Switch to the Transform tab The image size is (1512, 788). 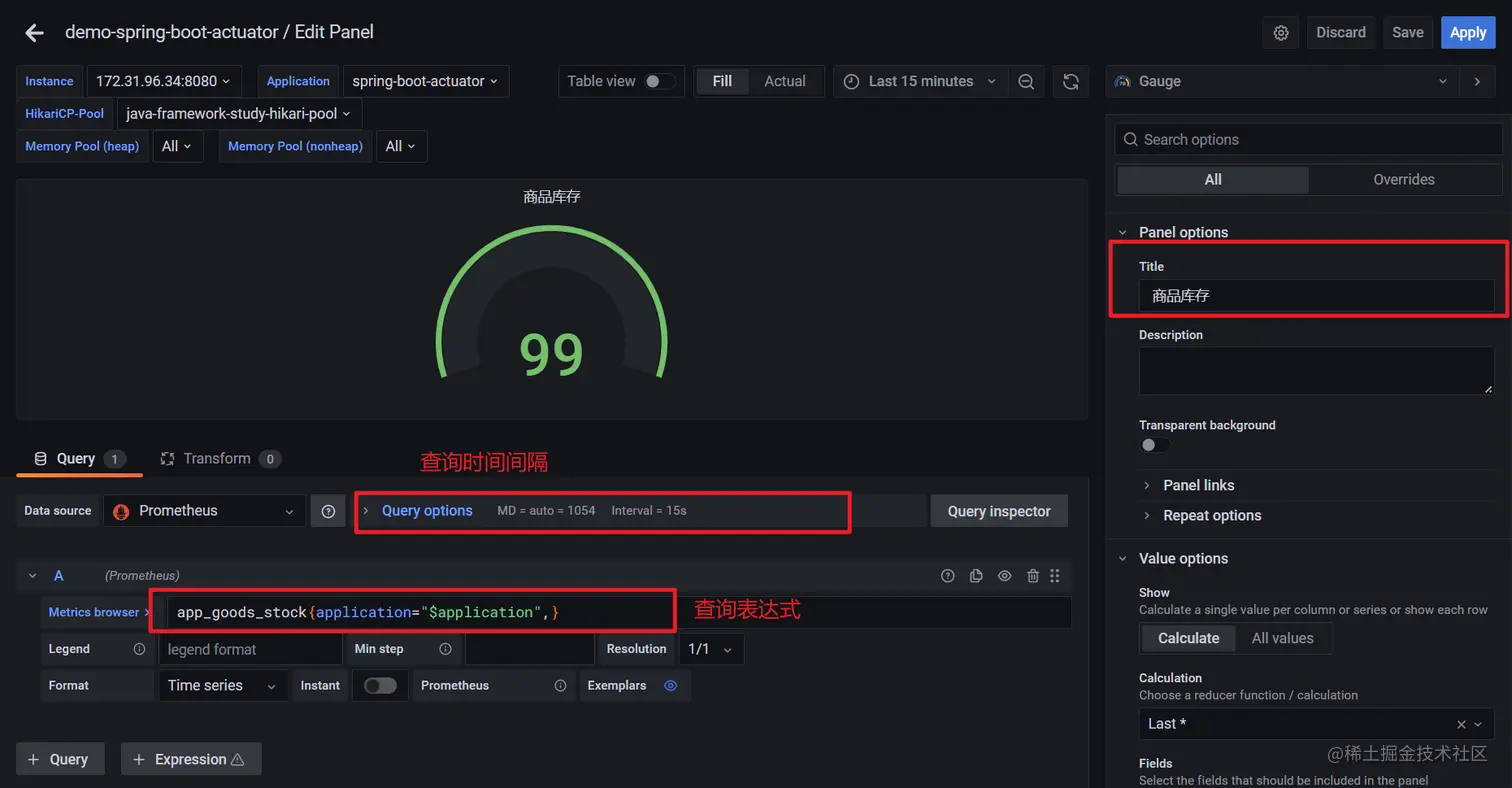click(220, 459)
